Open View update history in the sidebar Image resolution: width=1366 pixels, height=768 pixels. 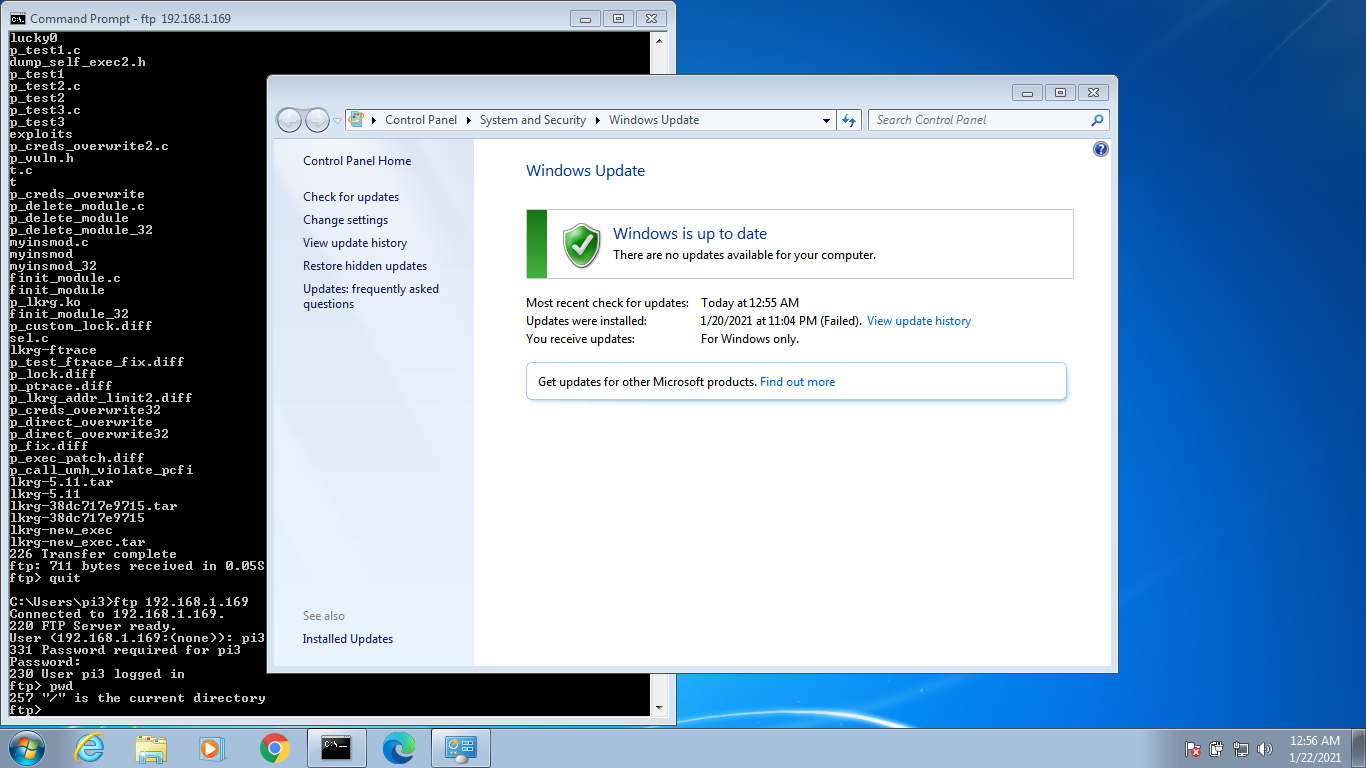(x=355, y=243)
